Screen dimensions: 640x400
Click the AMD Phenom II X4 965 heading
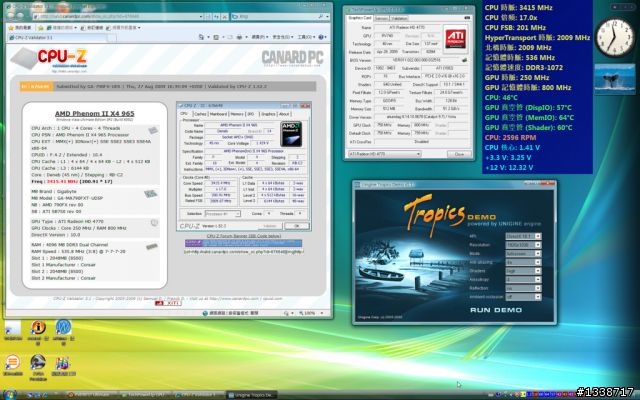pyautogui.click(x=95, y=113)
